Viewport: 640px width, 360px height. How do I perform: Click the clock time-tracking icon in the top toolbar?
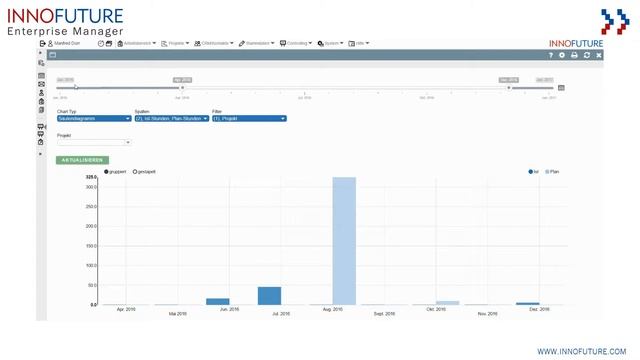pyautogui.click(x=101, y=43)
